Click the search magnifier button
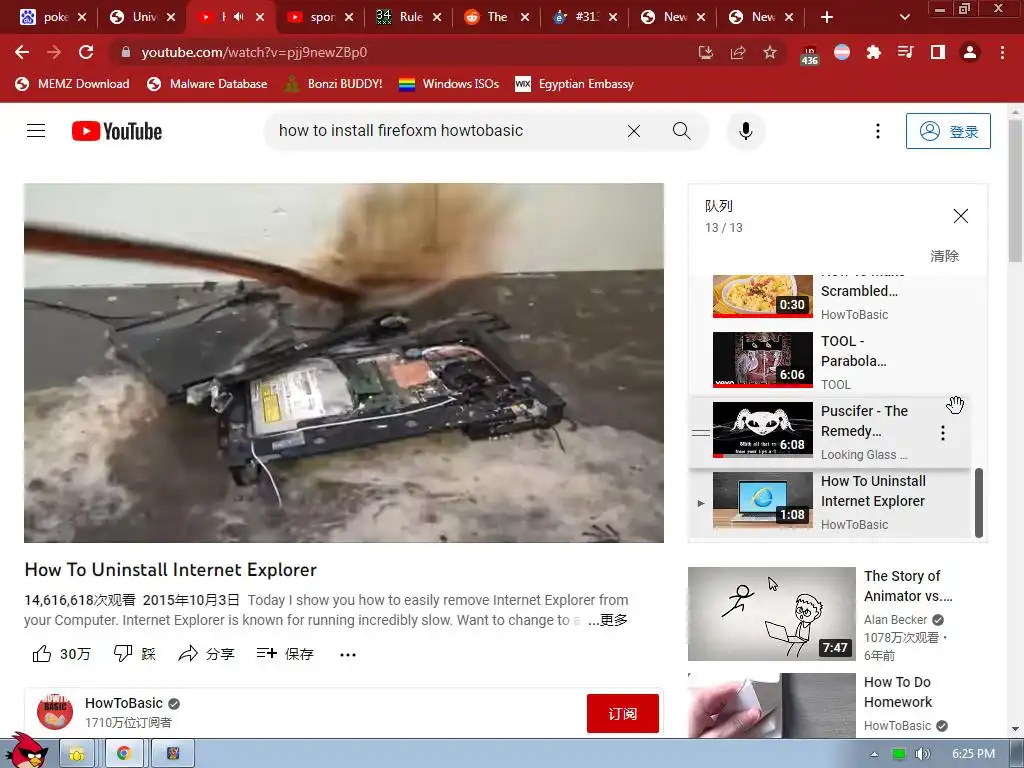The image size is (1024, 768). 681,131
